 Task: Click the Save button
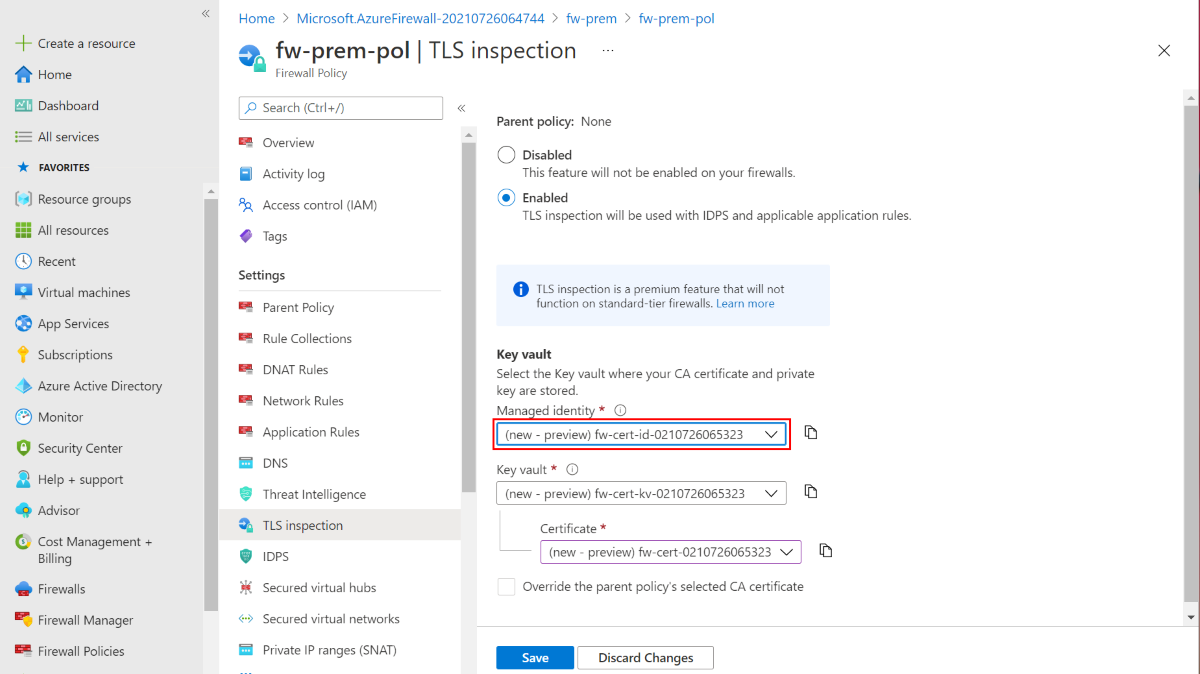[x=535, y=657]
